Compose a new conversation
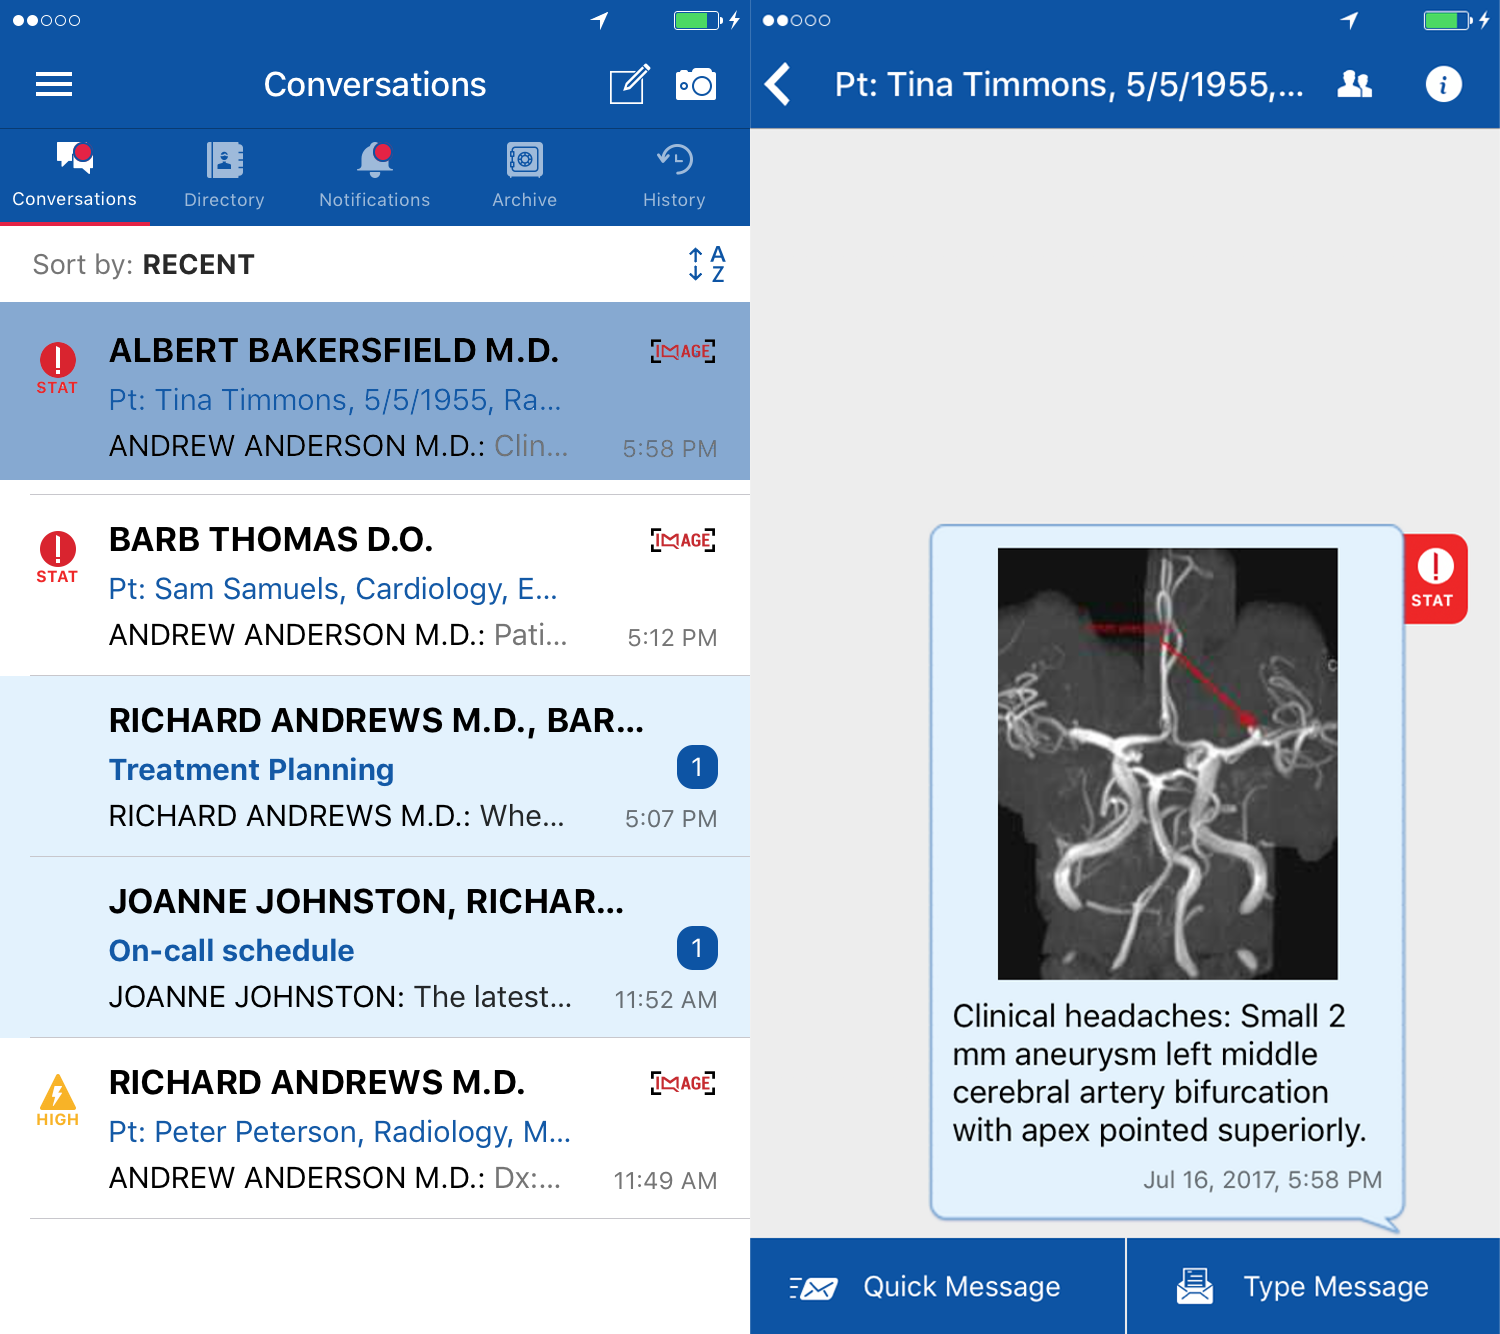Viewport: 1500px width, 1334px height. pos(630,84)
